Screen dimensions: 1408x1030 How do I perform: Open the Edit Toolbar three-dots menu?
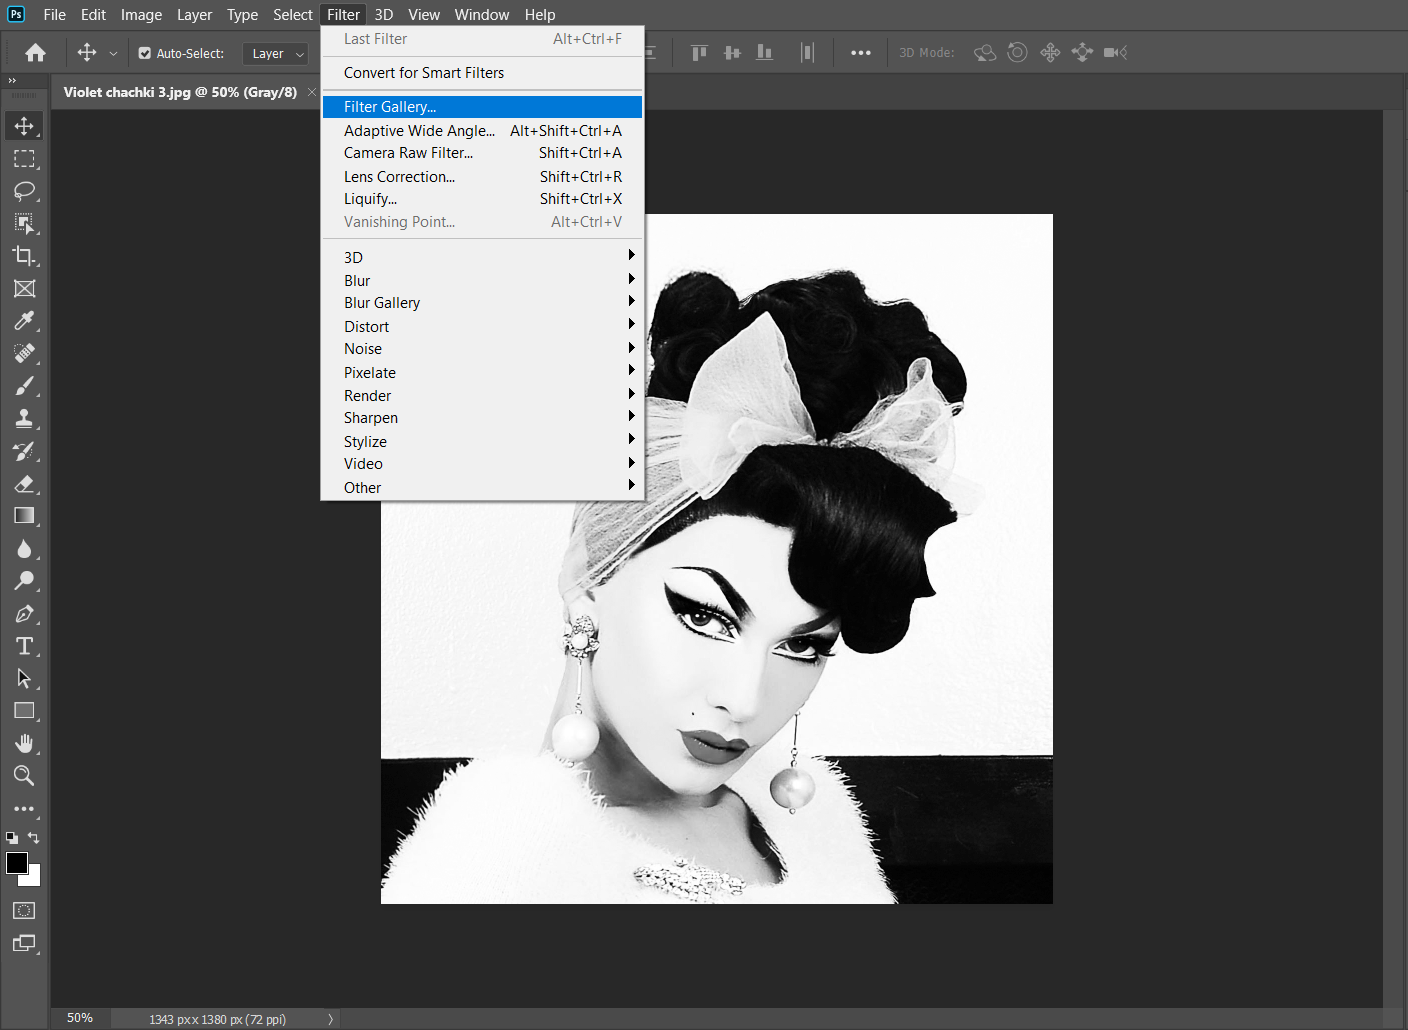point(24,809)
